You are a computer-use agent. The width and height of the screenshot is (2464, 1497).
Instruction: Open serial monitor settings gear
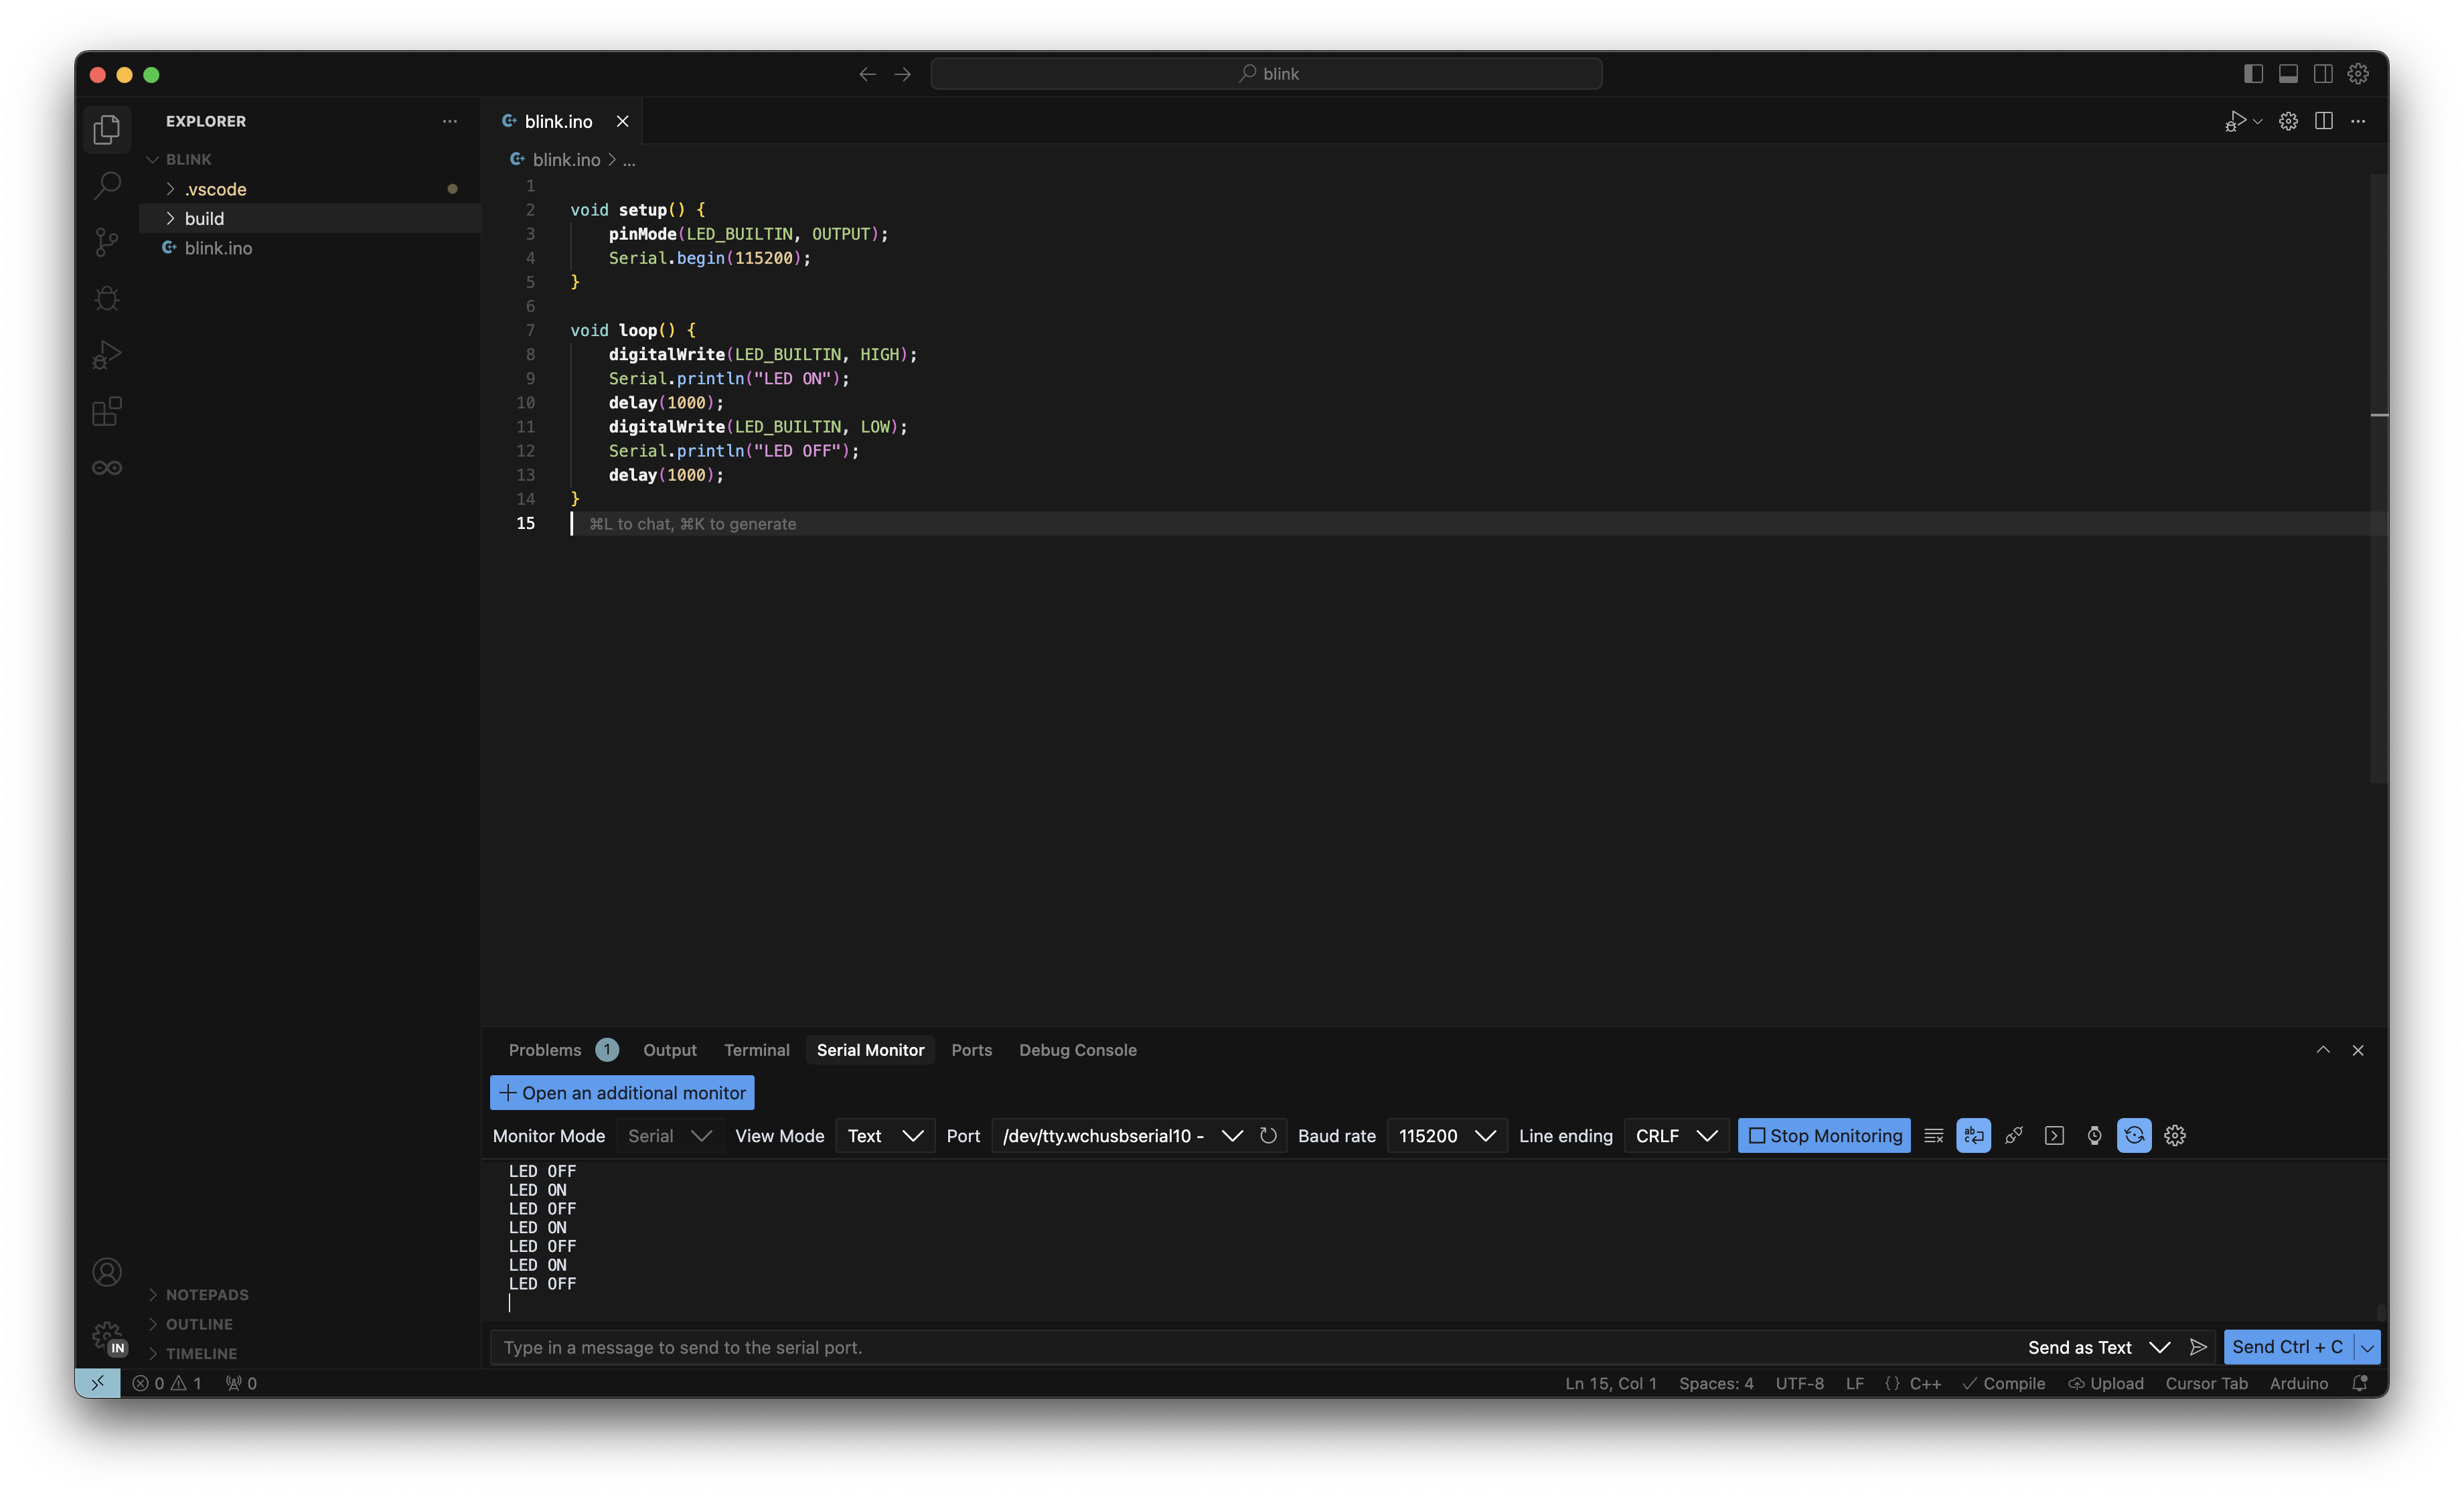(2174, 1135)
